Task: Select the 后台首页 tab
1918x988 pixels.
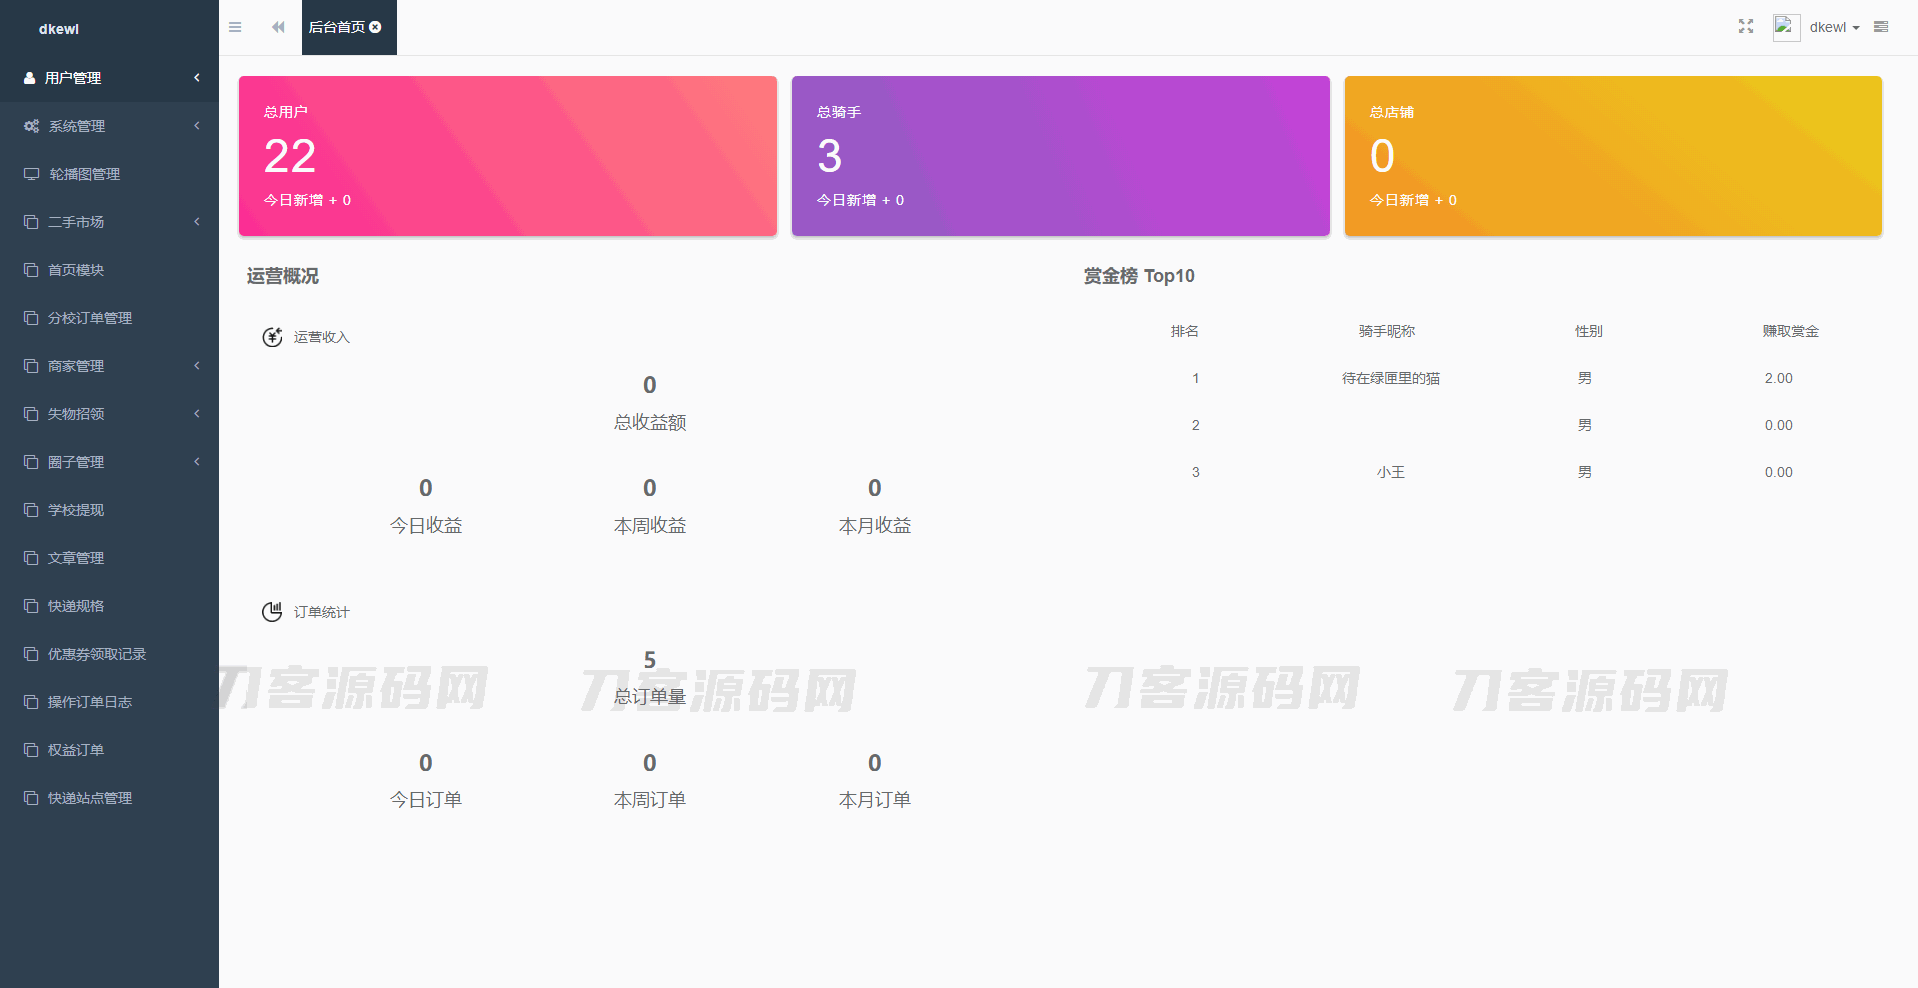Action: click(336, 27)
